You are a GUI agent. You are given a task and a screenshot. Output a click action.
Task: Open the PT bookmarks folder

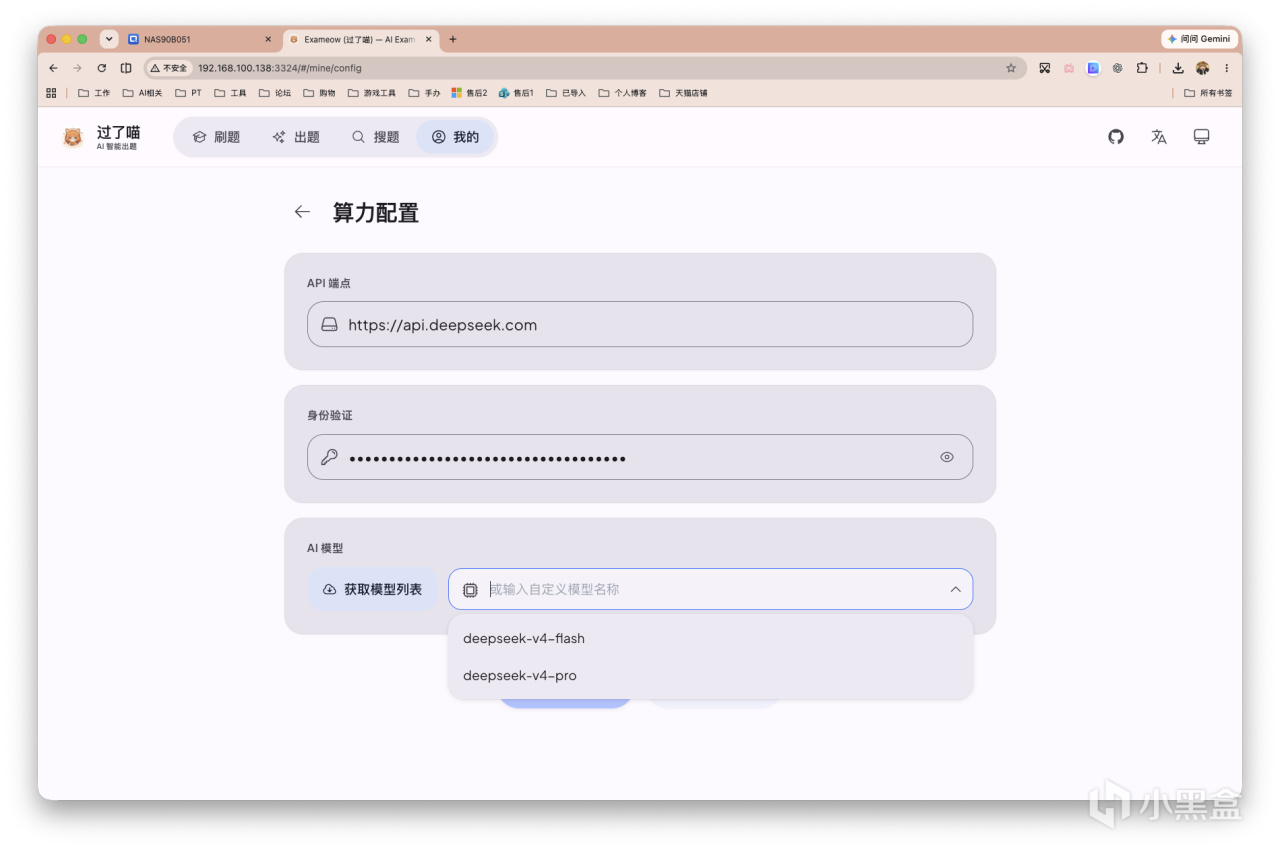188,93
